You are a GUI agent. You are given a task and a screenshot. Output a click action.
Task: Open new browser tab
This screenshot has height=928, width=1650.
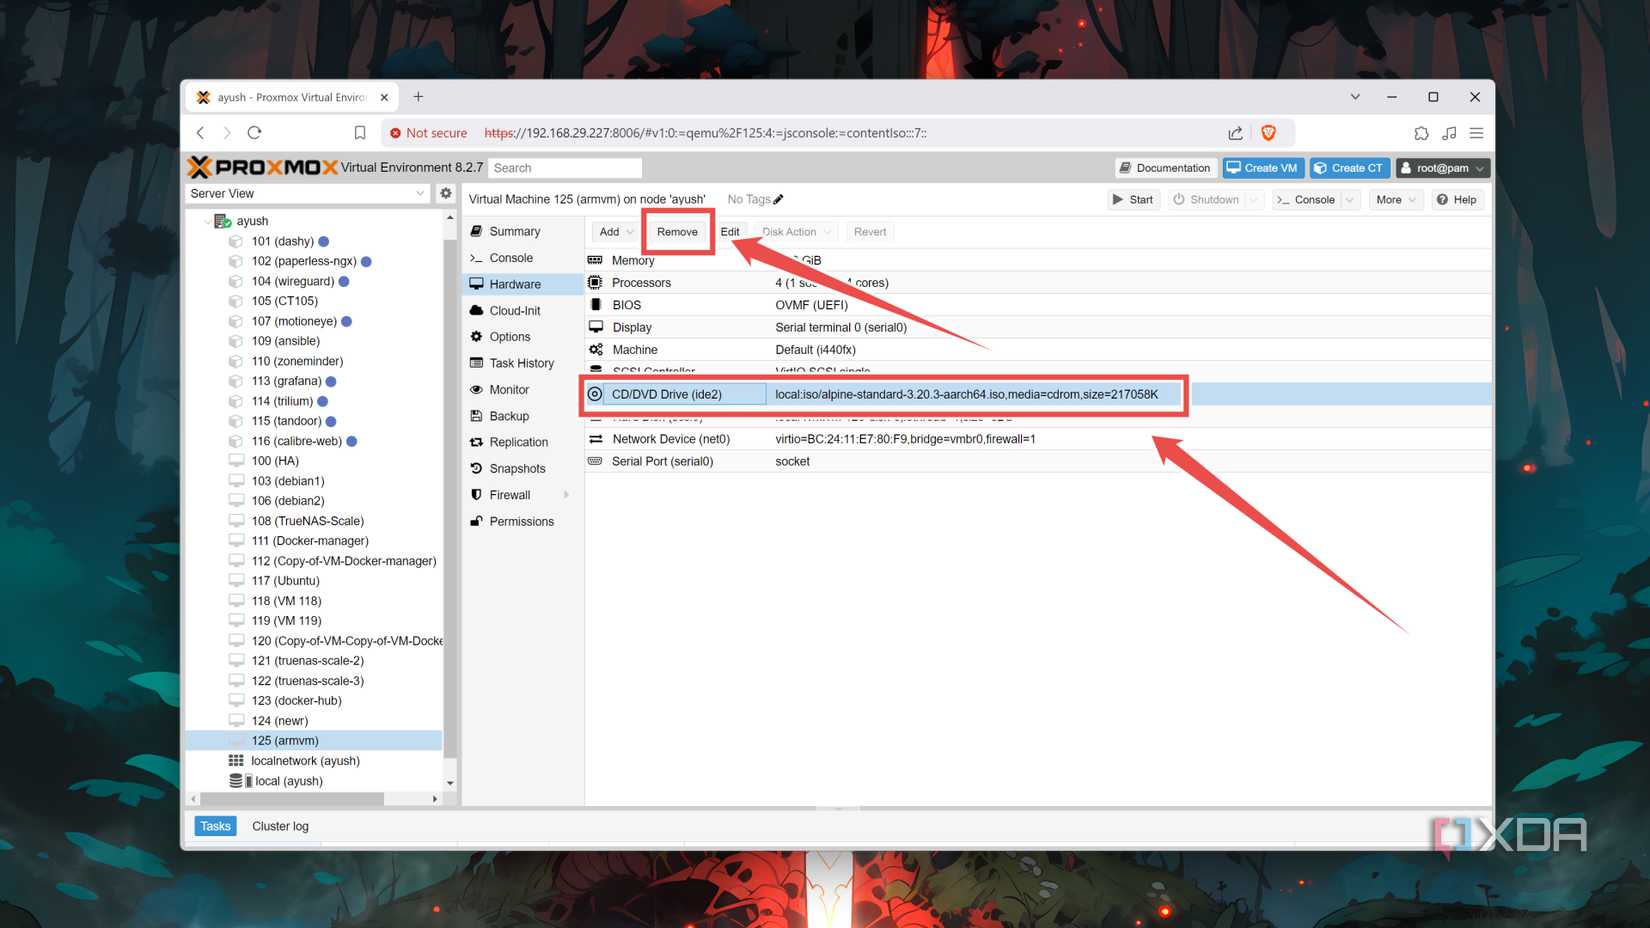pyautogui.click(x=418, y=97)
